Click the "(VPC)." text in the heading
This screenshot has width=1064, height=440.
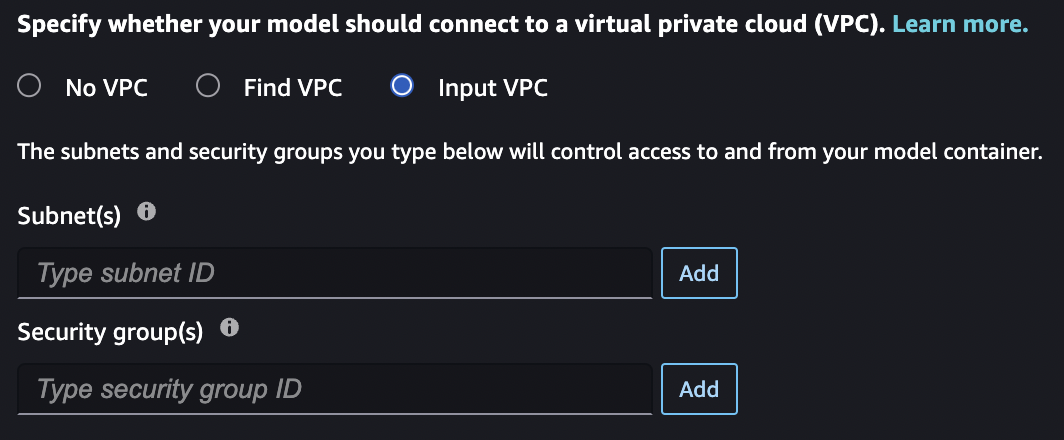(x=850, y=25)
